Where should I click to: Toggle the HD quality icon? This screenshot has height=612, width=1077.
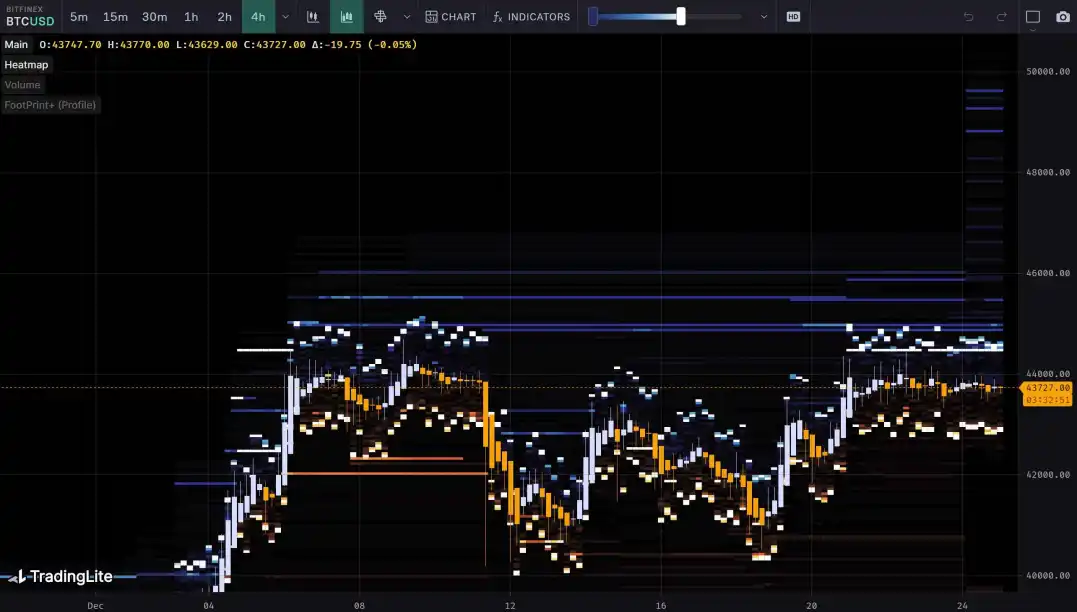coord(793,17)
